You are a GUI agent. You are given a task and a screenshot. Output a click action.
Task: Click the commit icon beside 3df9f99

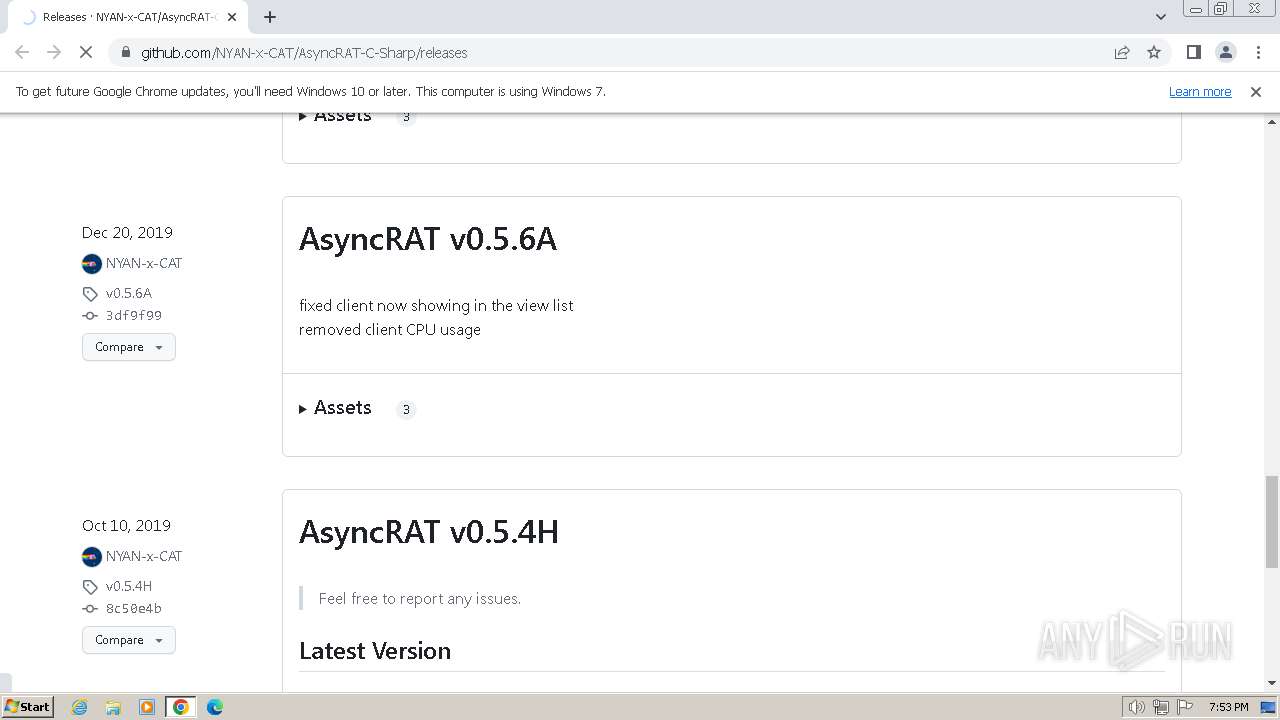tap(90, 315)
